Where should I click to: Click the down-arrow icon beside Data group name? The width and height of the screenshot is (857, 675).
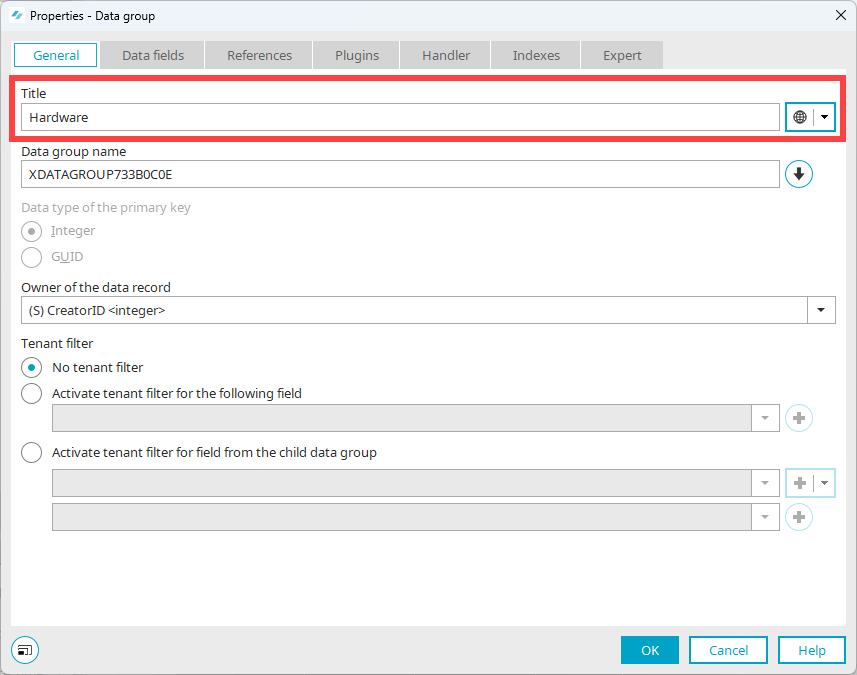click(799, 174)
